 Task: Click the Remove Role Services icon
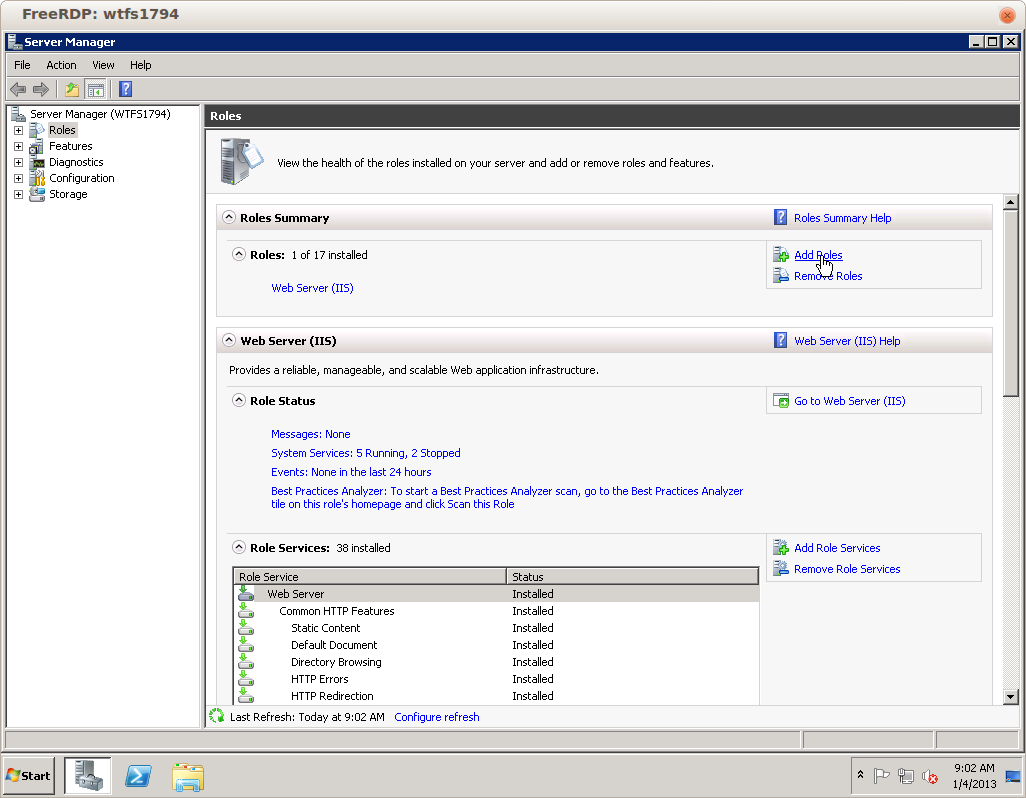(x=781, y=568)
